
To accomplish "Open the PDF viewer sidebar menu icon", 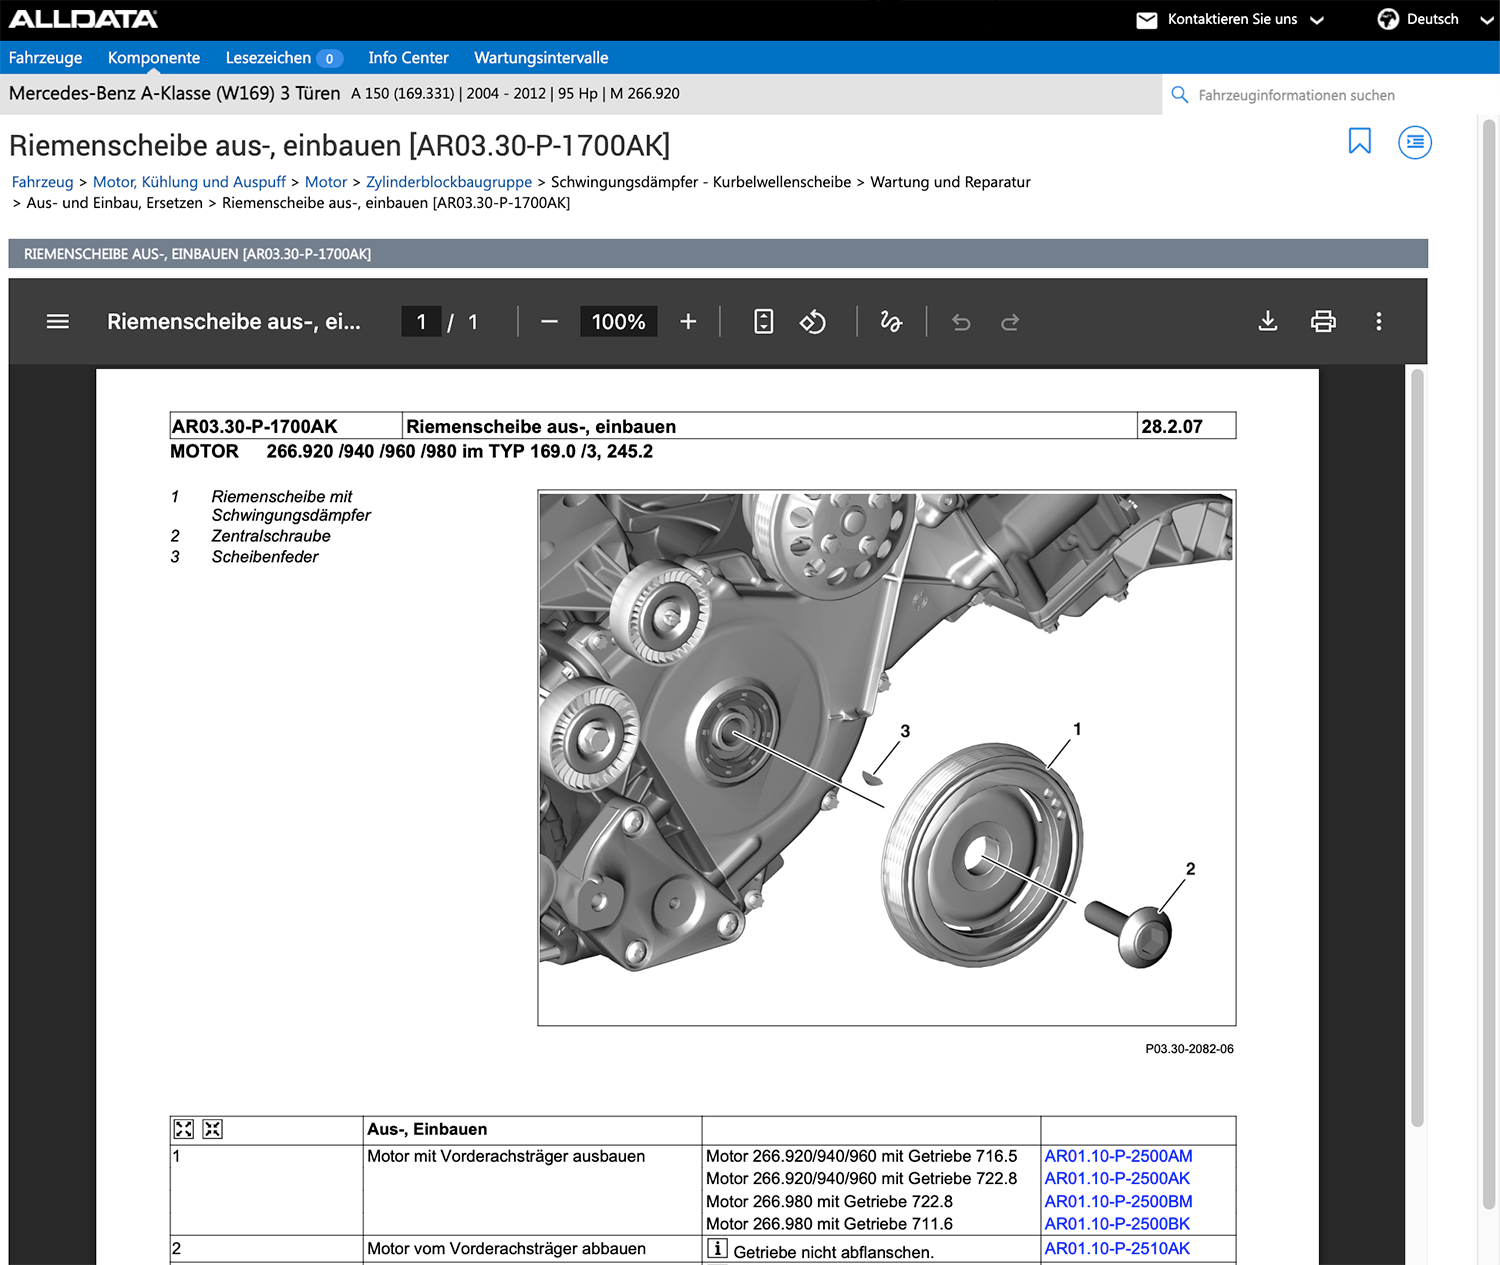I will click(58, 322).
